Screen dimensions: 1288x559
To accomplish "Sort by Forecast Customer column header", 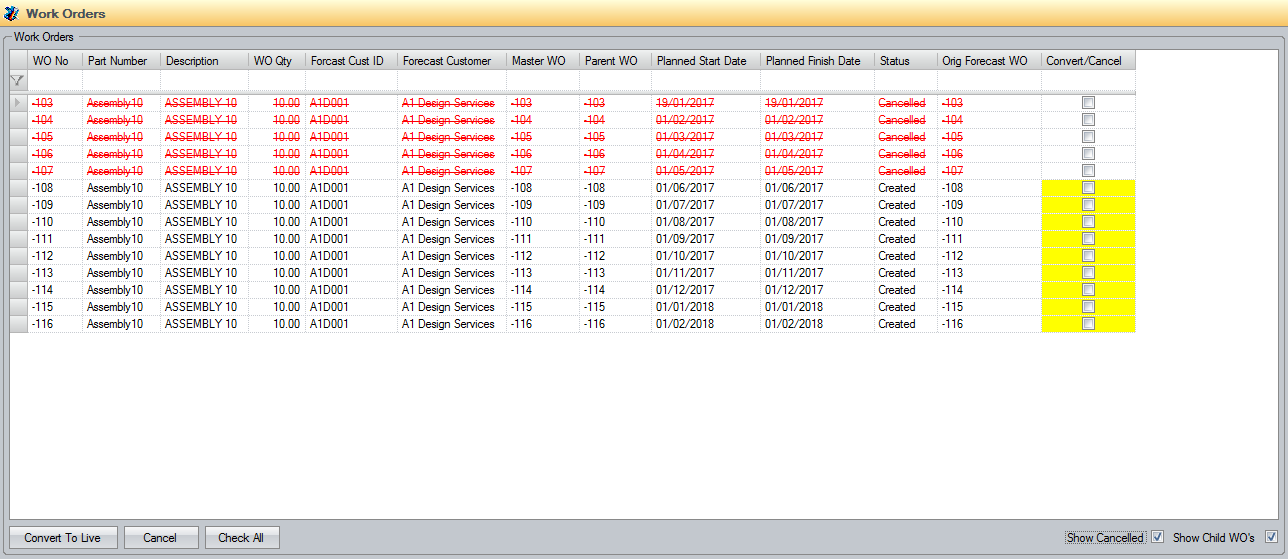I will (452, 61).
